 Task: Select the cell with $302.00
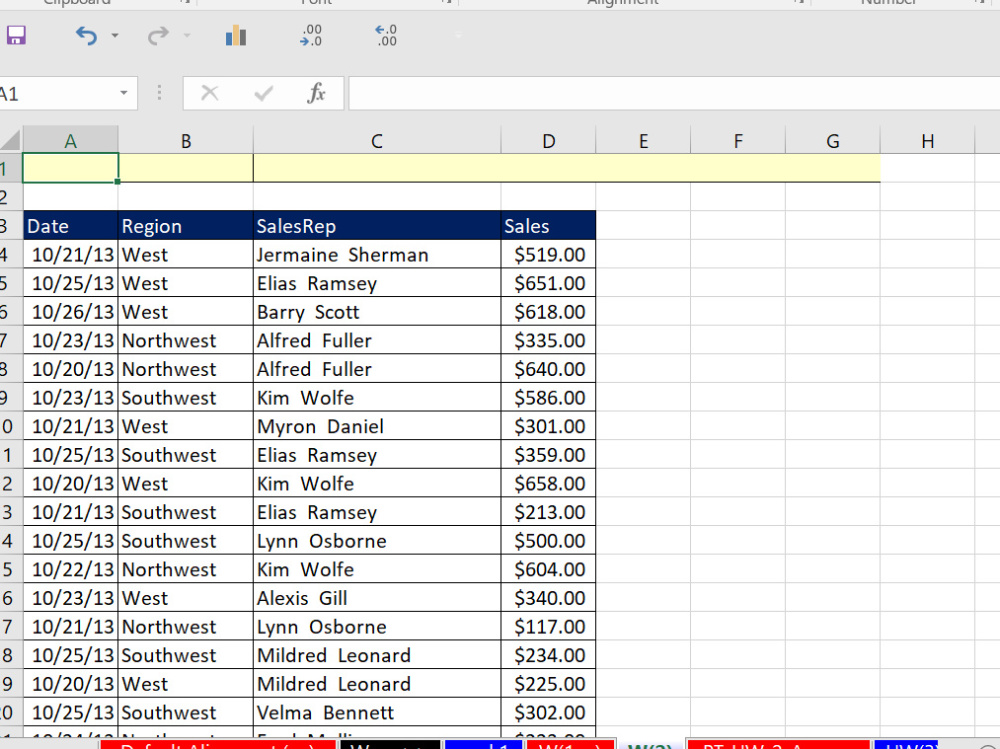click(x=548, y=712)
